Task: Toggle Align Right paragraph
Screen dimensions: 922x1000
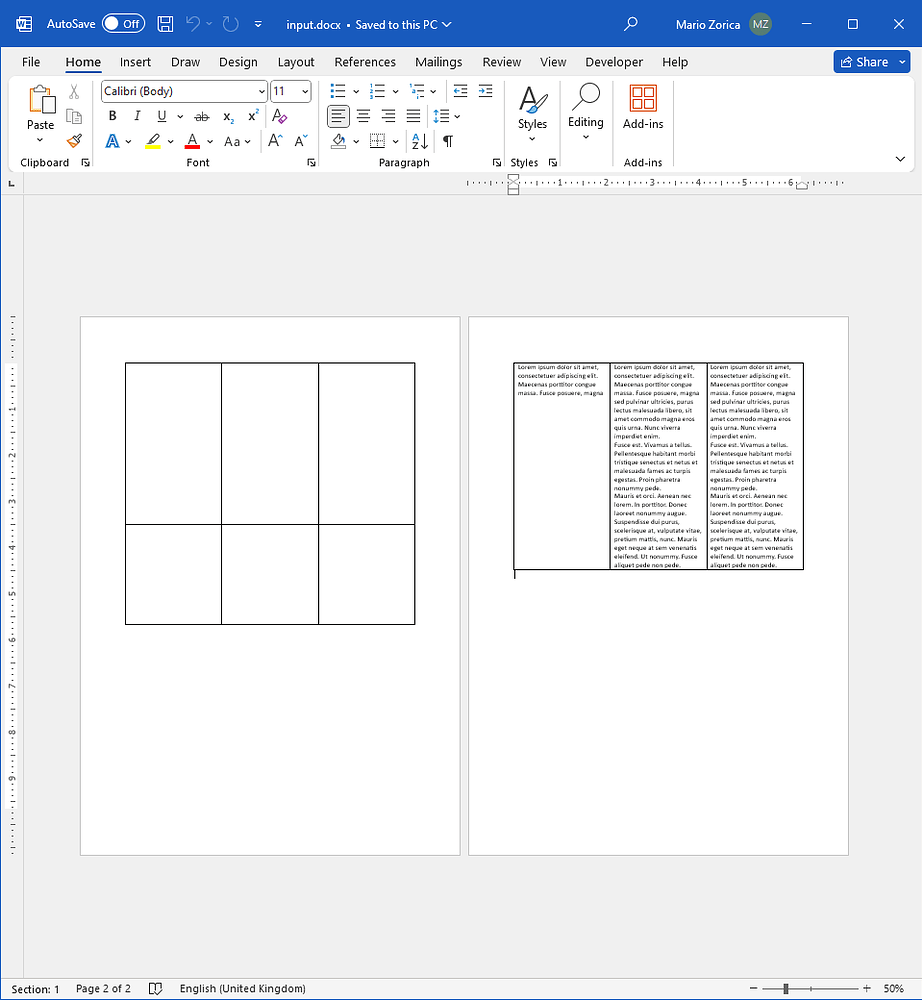Action: [388, 116]
